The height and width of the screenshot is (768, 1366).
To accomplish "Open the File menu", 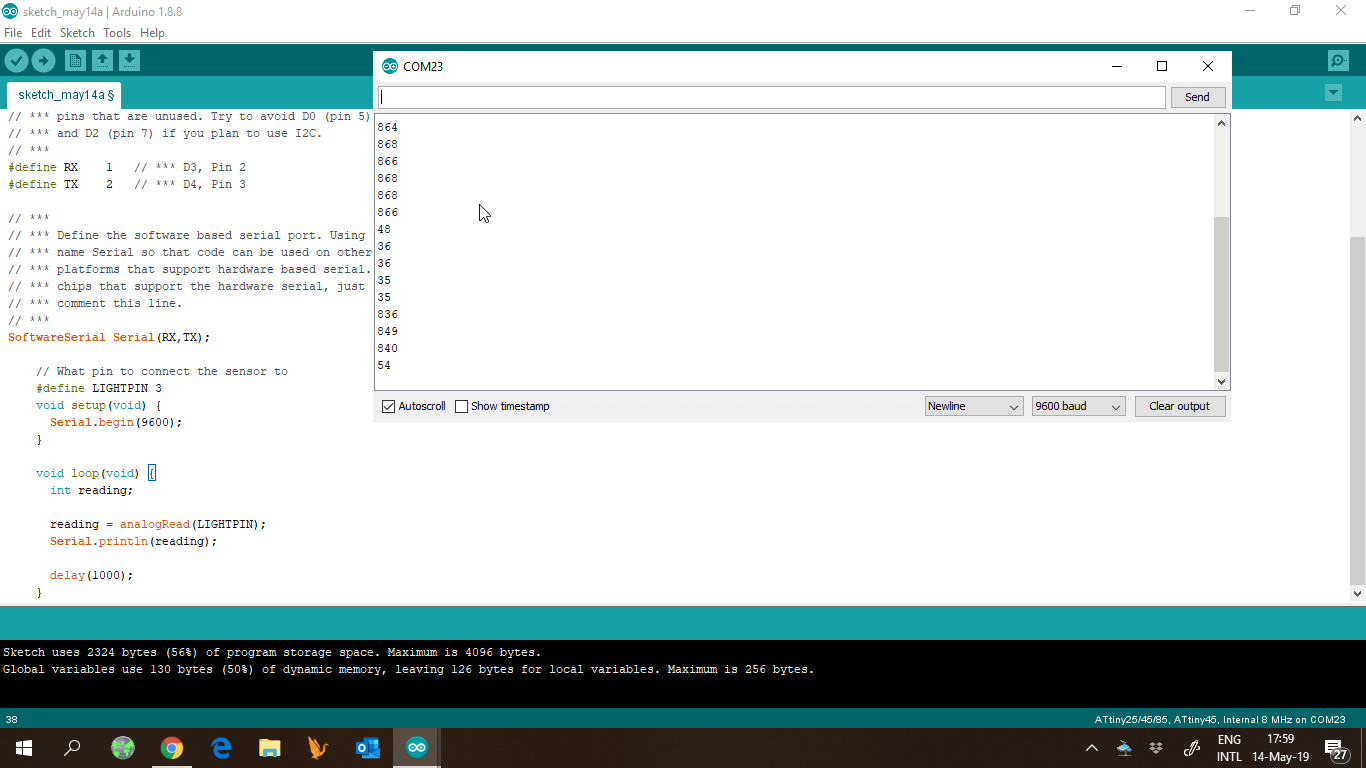I will (13, 33).
